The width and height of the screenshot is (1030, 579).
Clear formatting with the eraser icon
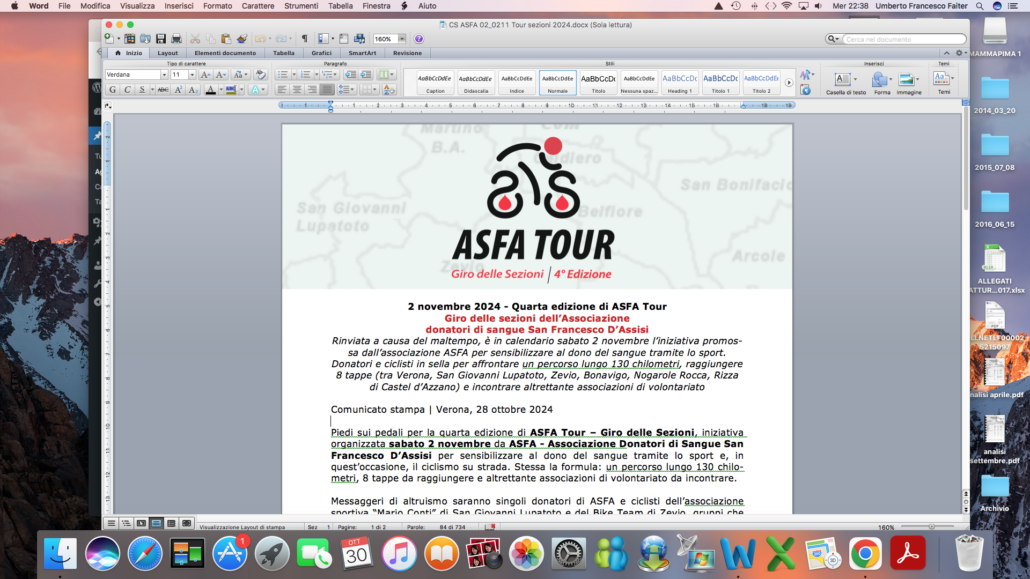(x=261, y=75)
